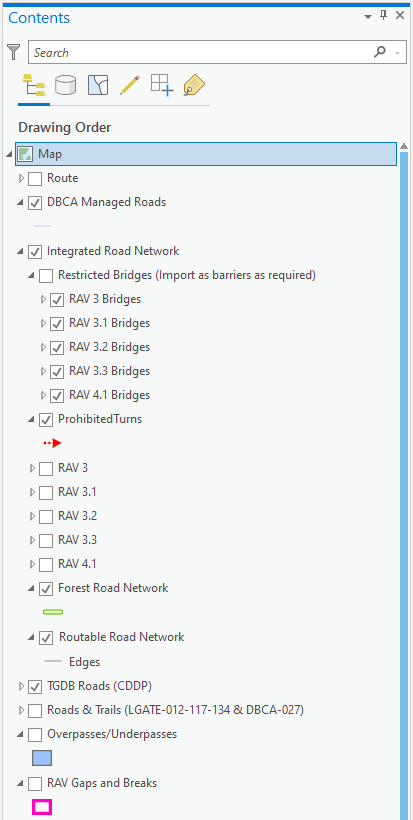Open the Contents pane options dropdown arrow

tap(368, 16)
